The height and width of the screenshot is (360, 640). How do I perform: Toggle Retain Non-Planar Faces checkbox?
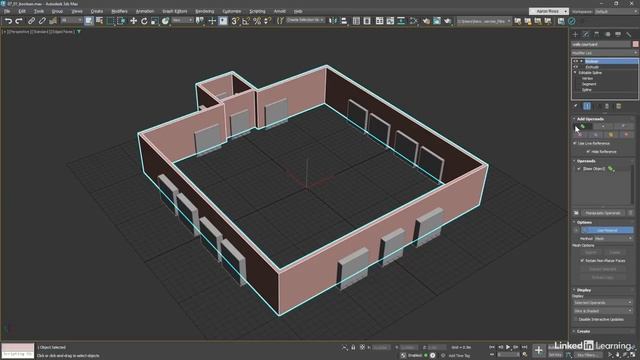(x=582, y=260)
